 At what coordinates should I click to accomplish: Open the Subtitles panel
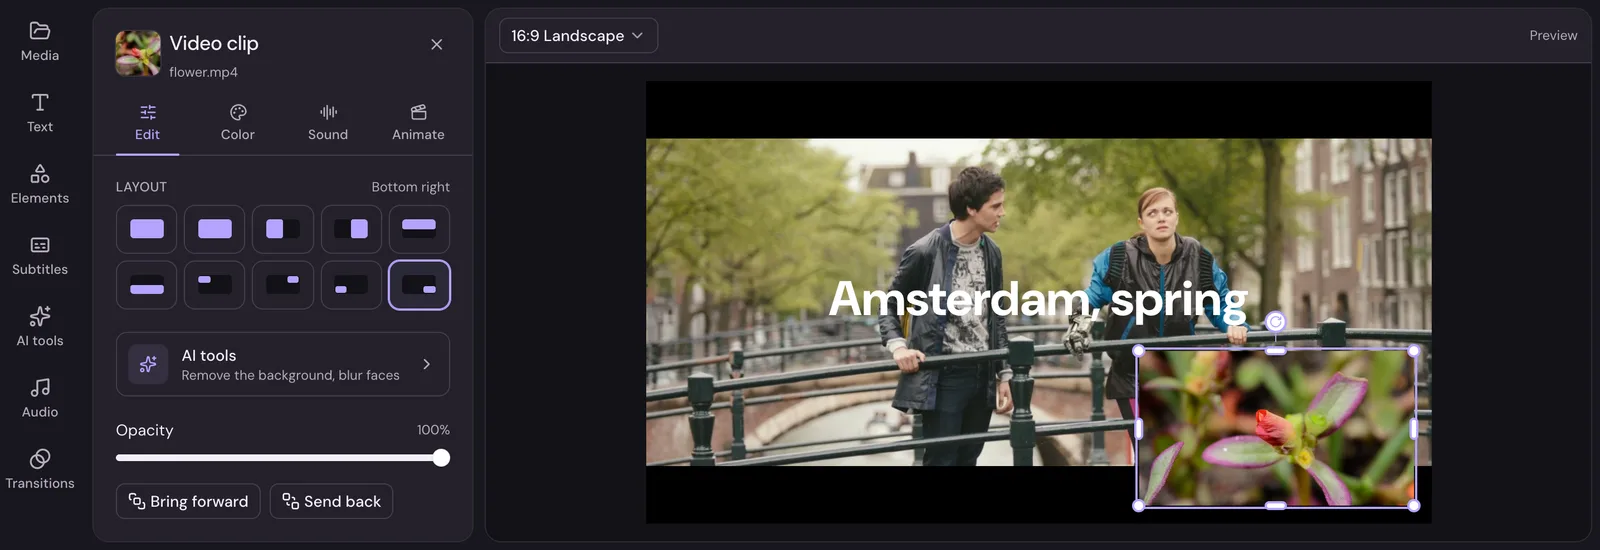pos(40,256)
